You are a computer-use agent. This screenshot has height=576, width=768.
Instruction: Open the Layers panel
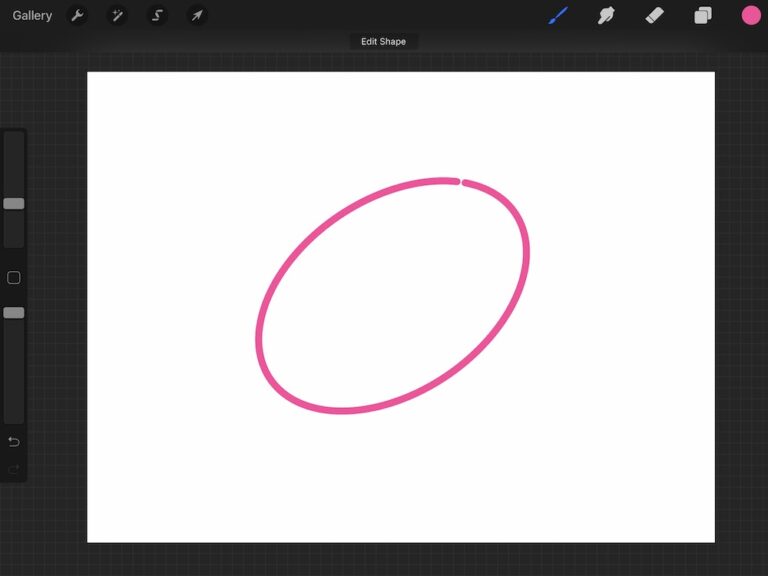point(703,15)
